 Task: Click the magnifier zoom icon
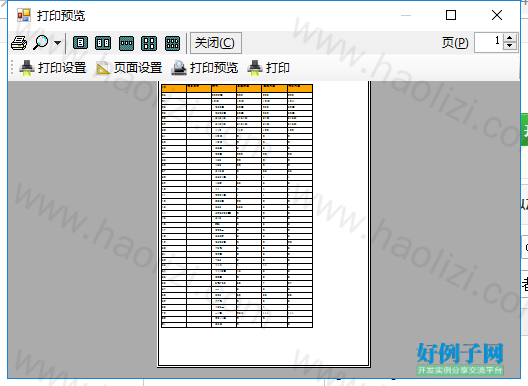[x=41, y=42]
